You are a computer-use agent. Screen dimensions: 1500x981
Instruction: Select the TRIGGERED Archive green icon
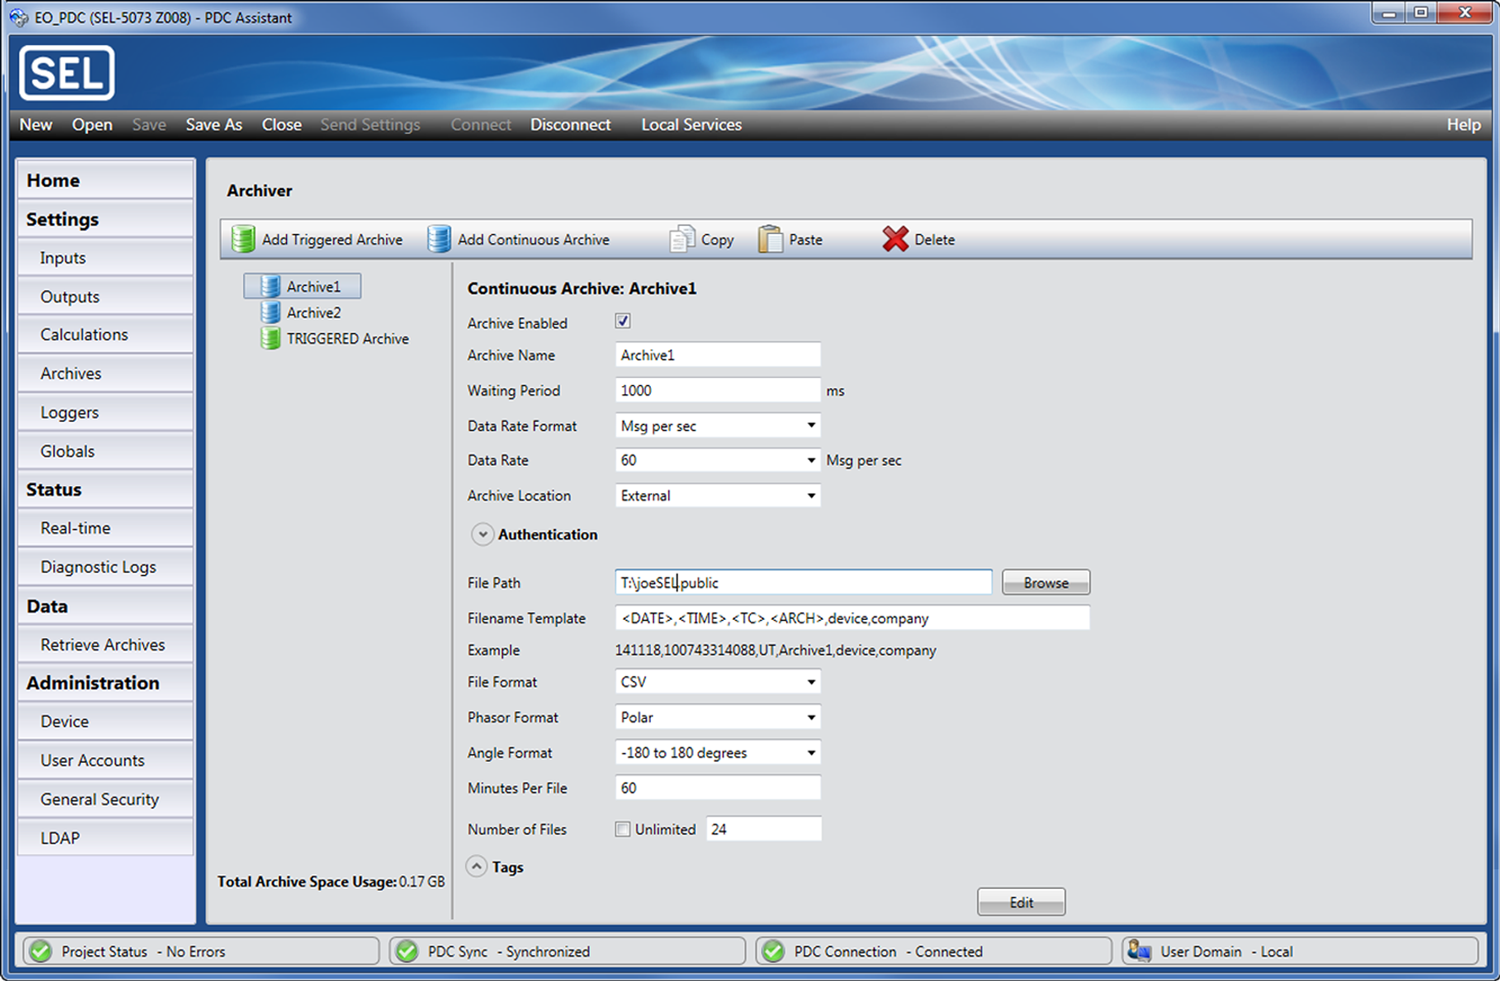pos(270,338)
